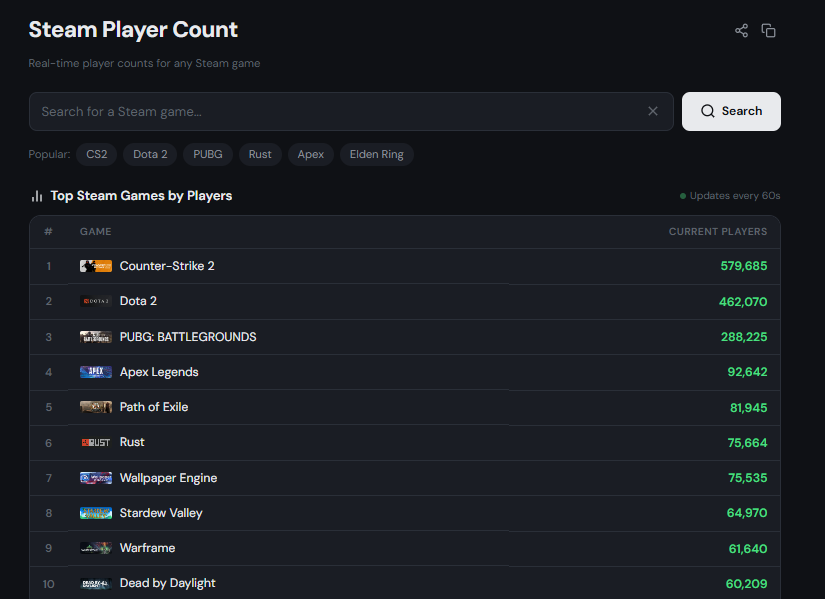Select the PUBG popular chip
Screen dimensions: 825x599
(208, 154)
